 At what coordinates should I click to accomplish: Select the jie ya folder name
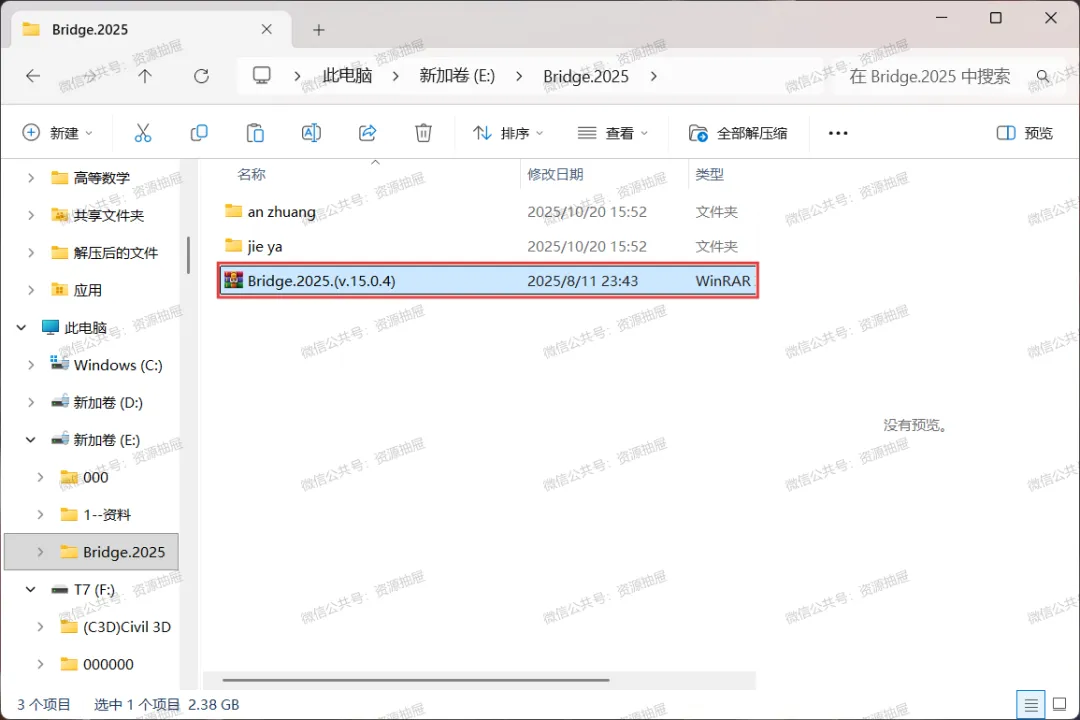(x=265, y=246)
